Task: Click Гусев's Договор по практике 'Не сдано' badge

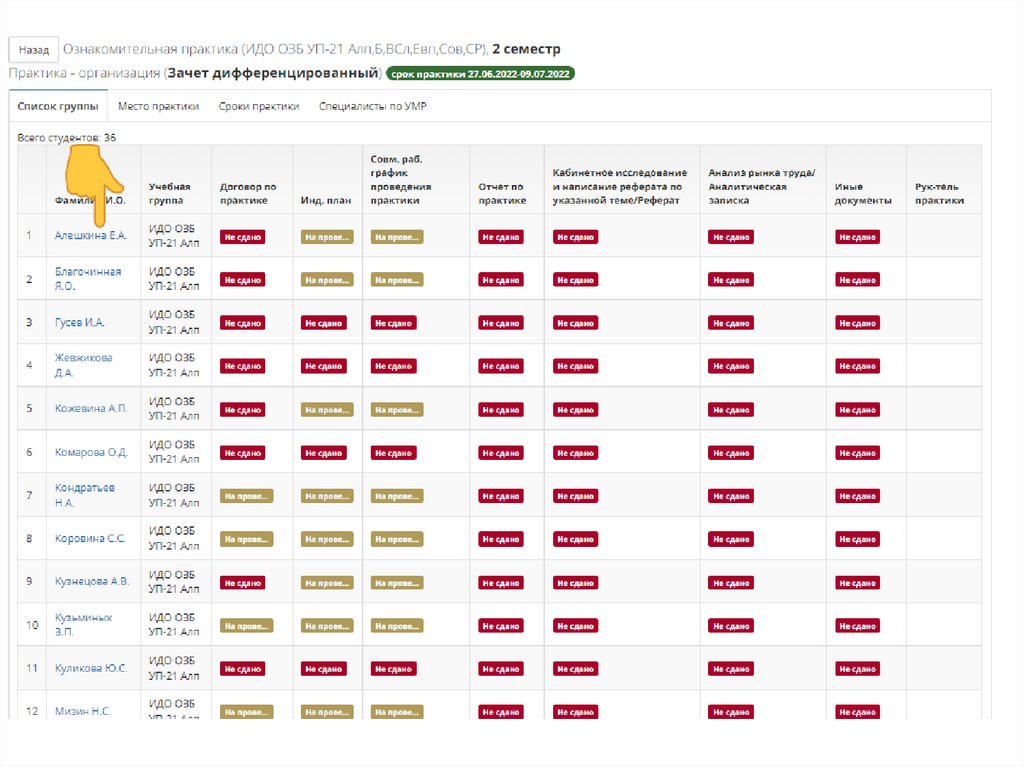Action: [242, 323]
